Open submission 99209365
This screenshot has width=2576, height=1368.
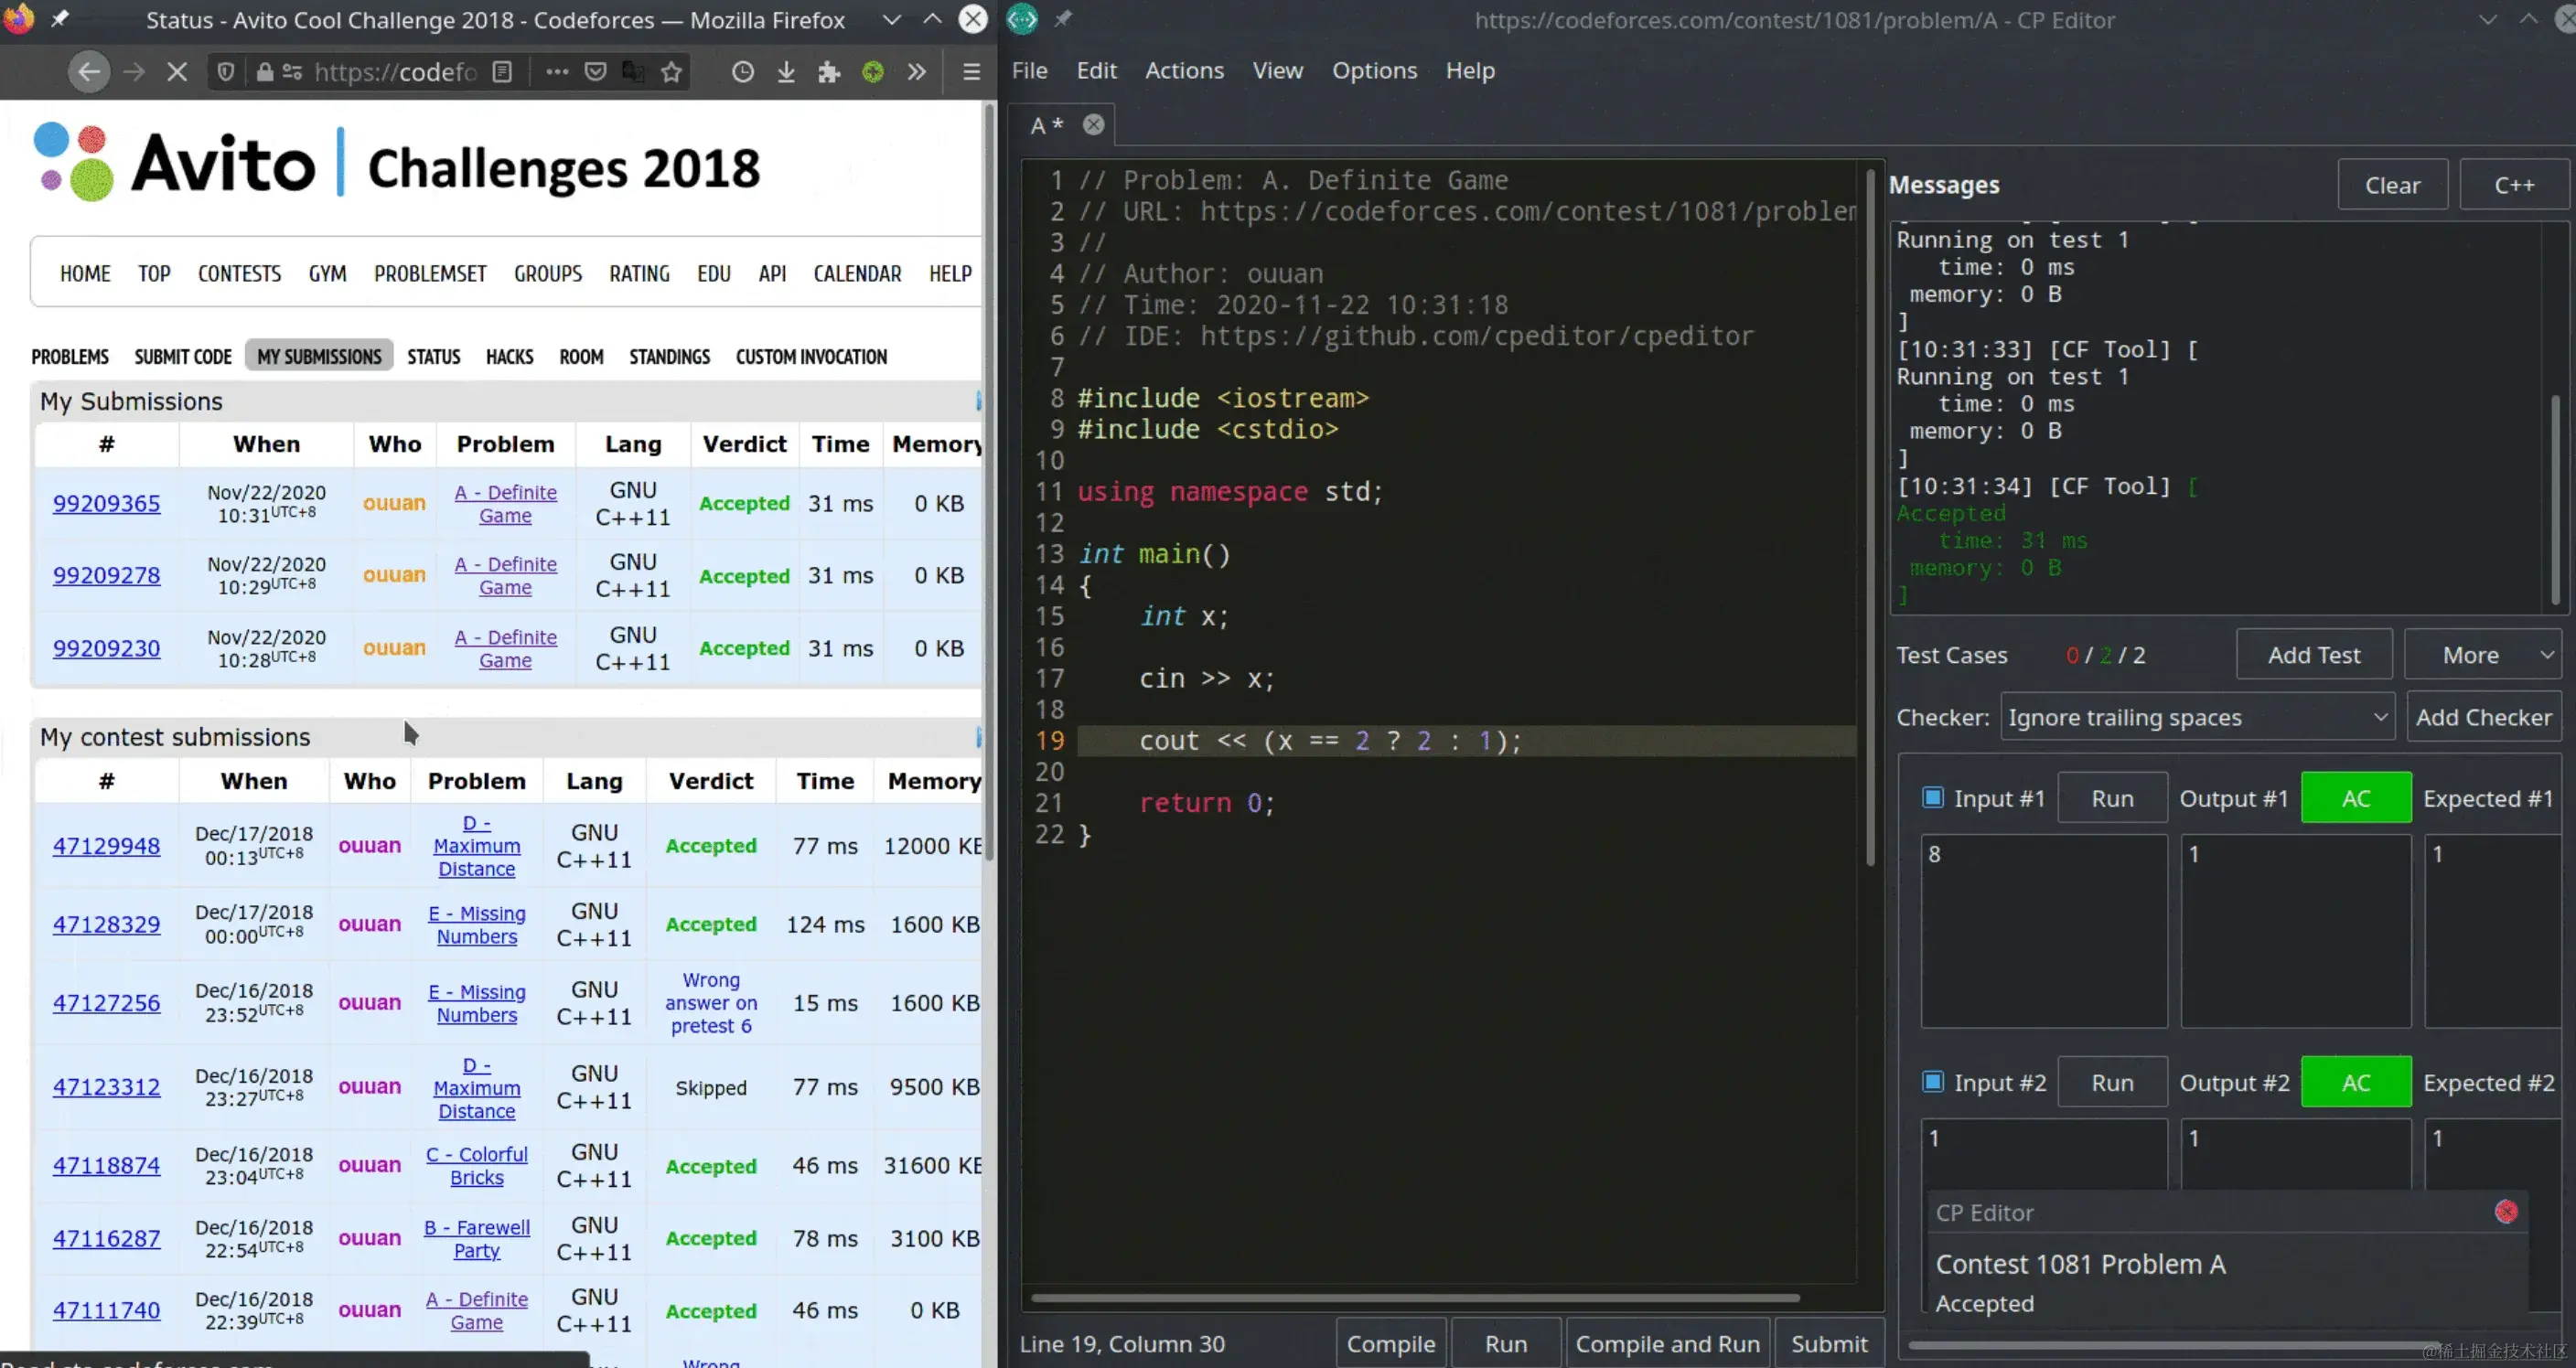coord(106,503)
